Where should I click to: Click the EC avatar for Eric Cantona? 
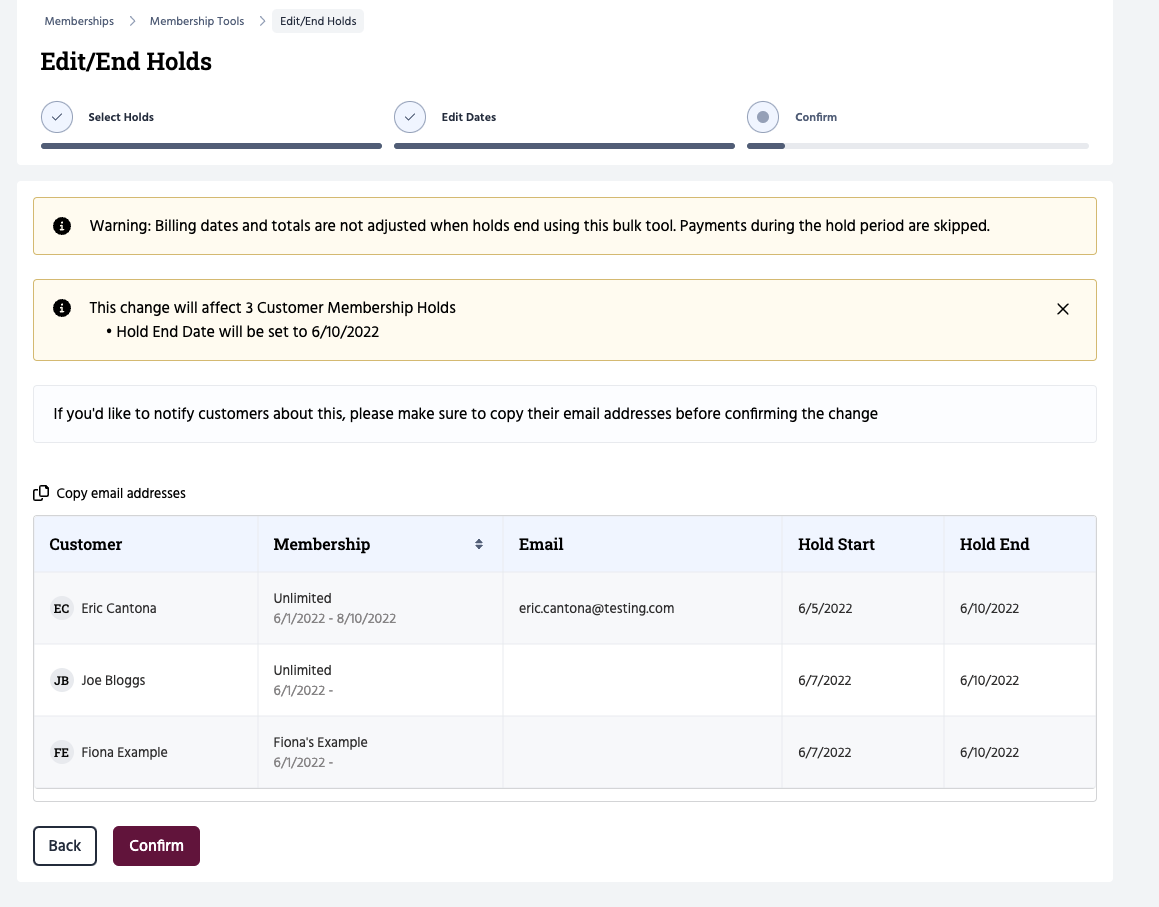[x=62, y=608]
